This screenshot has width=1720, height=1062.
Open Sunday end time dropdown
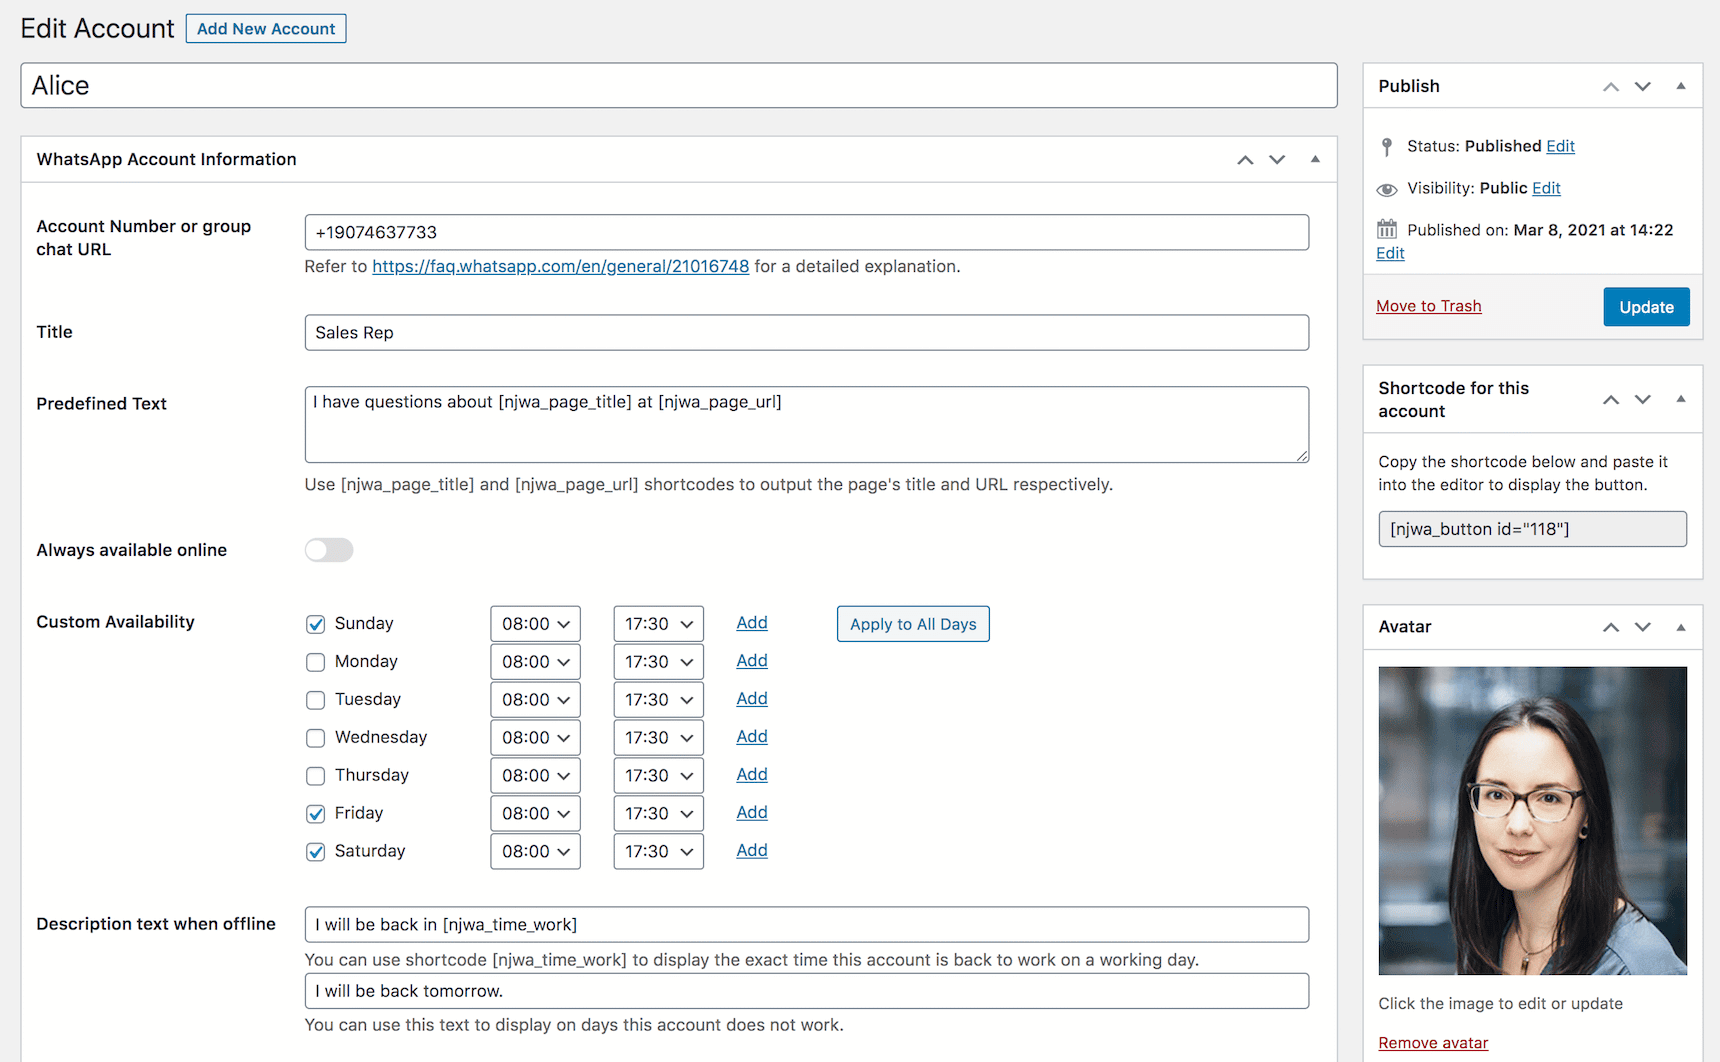click(x=658, y=624)
